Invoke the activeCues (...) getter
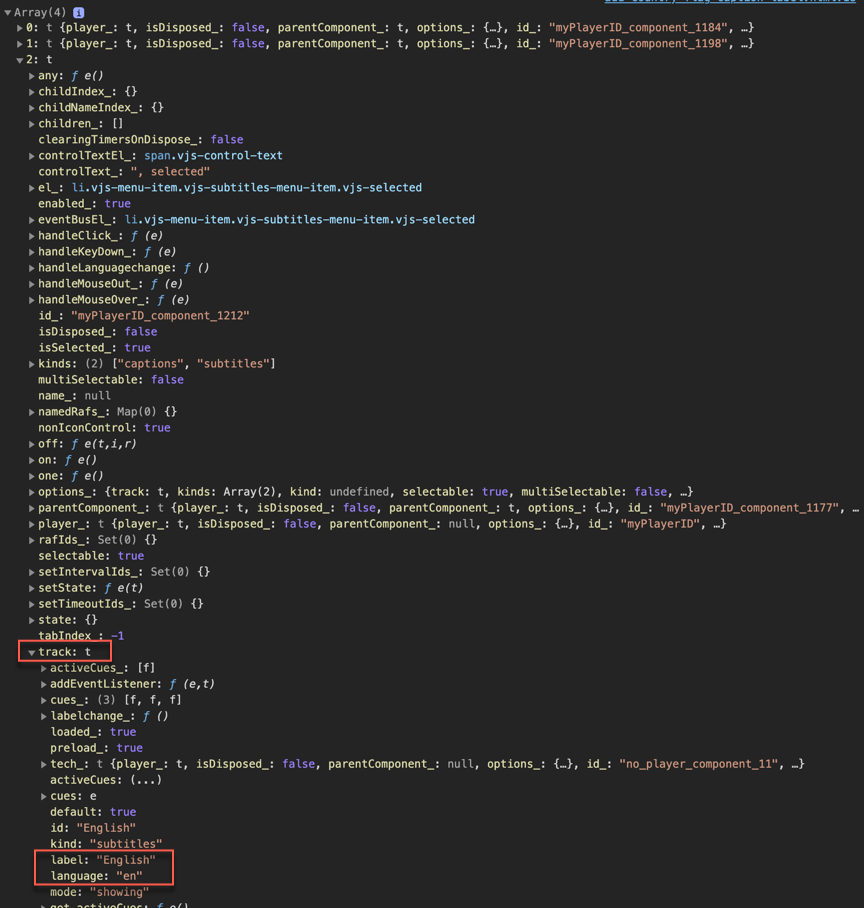The width and height of the screenshot is (864, 908). pyautogui.click(x=146, y=780)
